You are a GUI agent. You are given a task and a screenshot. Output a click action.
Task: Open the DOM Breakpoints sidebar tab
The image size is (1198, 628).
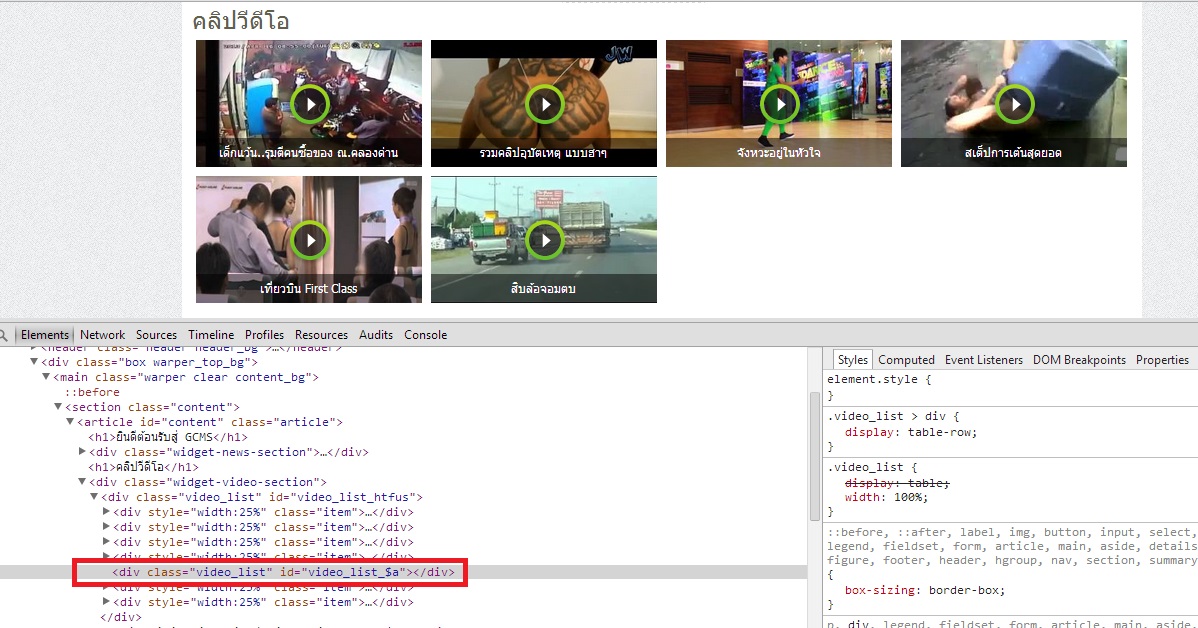click(1079, 360)
